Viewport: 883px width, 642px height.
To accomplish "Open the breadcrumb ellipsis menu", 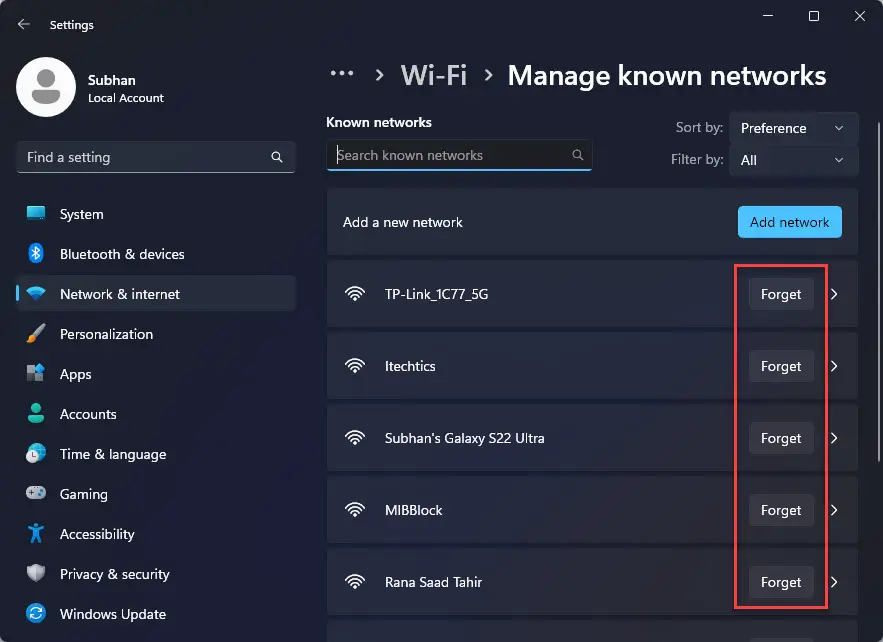I will [x=342, y=73].
